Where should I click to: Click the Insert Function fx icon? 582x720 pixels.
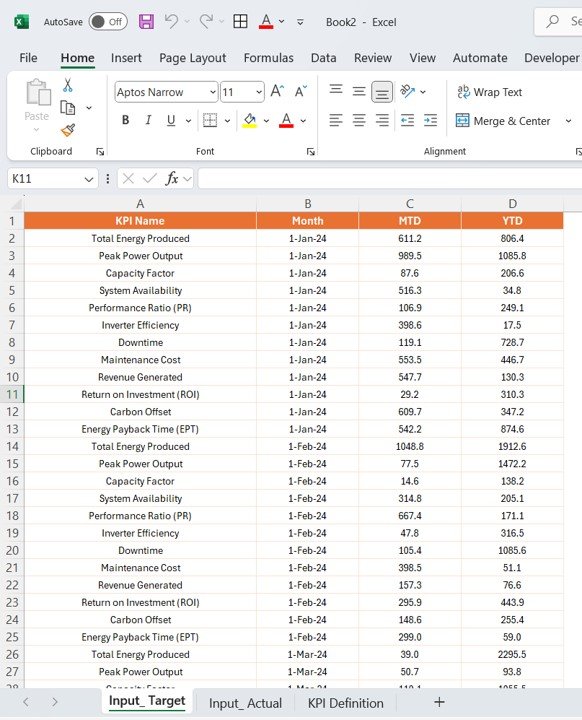click(x=172, y=178)
